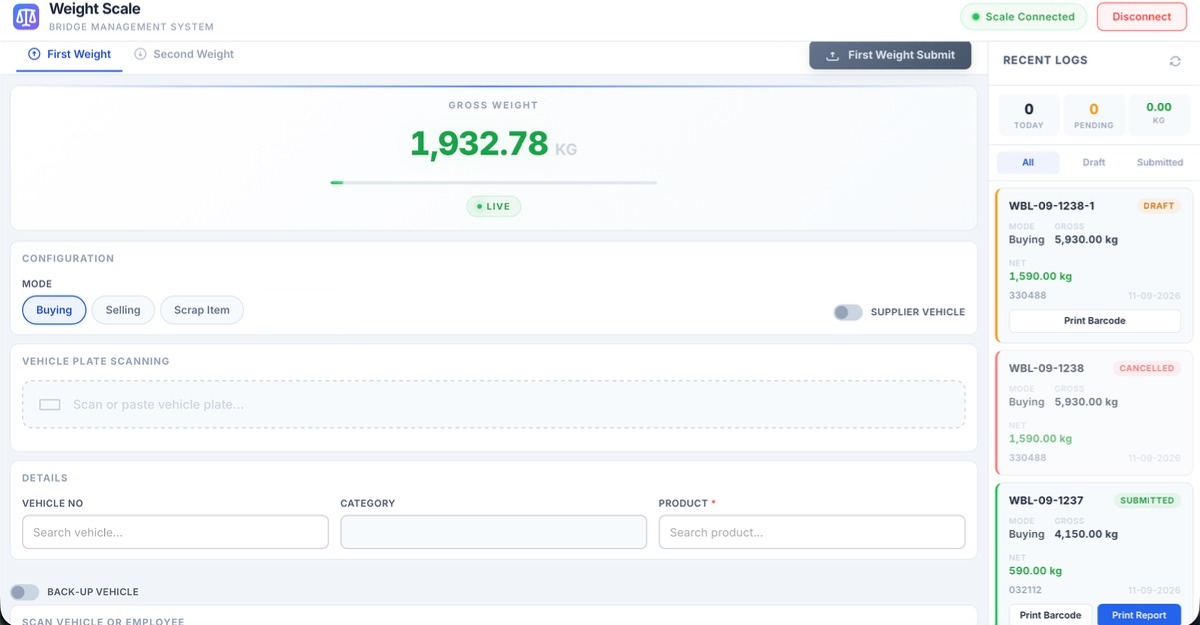Click the CANCELLED badge on WBL-09-1238
1200x625 pixels.
coord(1147,368)
